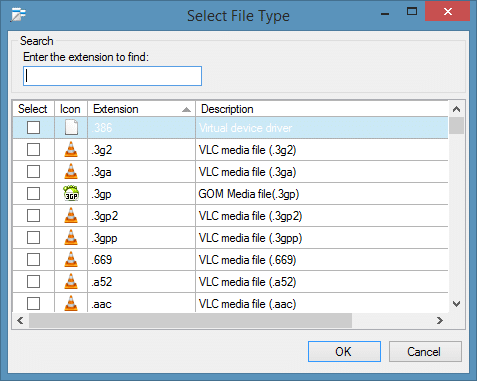
Task: Maximize the Select File Type window
Action: click(x=412, y=12)
